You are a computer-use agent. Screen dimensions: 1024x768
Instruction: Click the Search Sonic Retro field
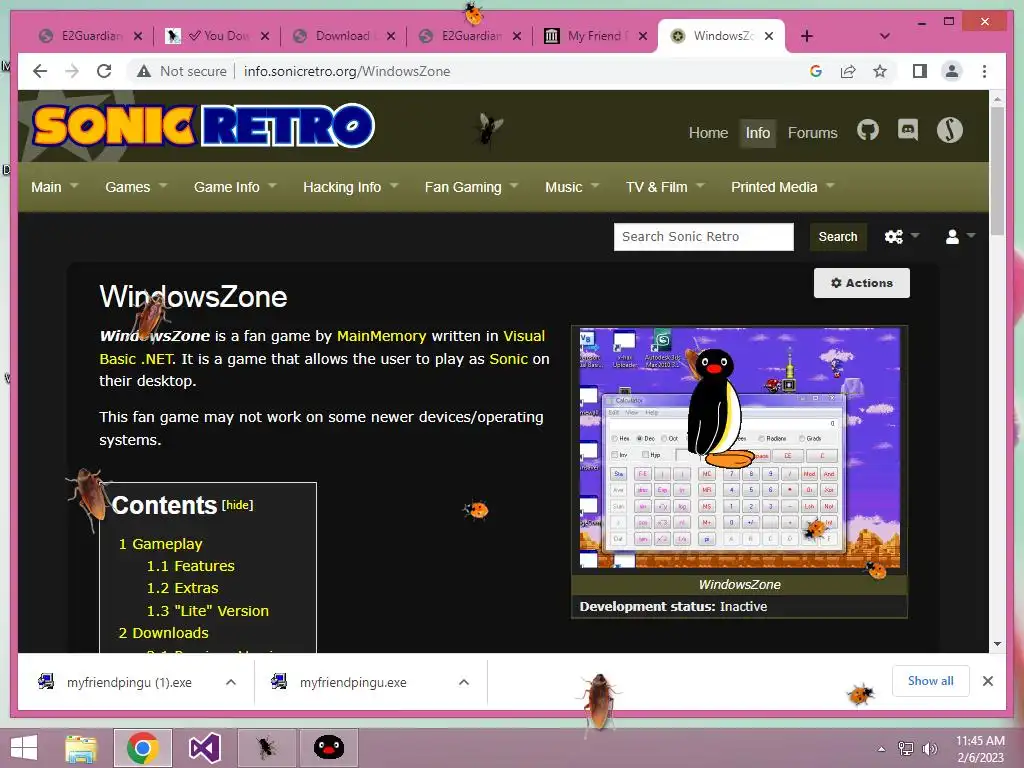pyautogui.click(x=703, y=236)
